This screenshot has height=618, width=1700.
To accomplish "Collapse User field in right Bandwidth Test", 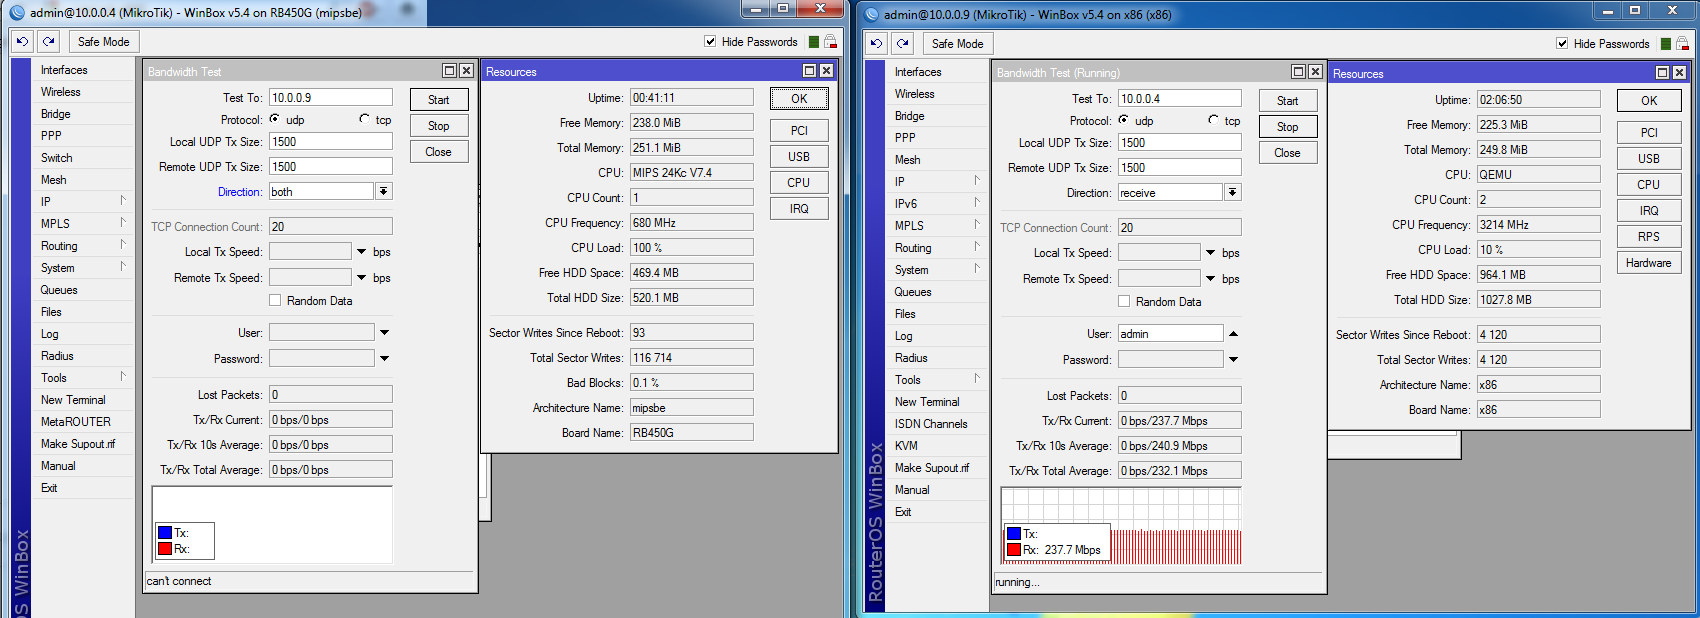I will pos(1233,333).
